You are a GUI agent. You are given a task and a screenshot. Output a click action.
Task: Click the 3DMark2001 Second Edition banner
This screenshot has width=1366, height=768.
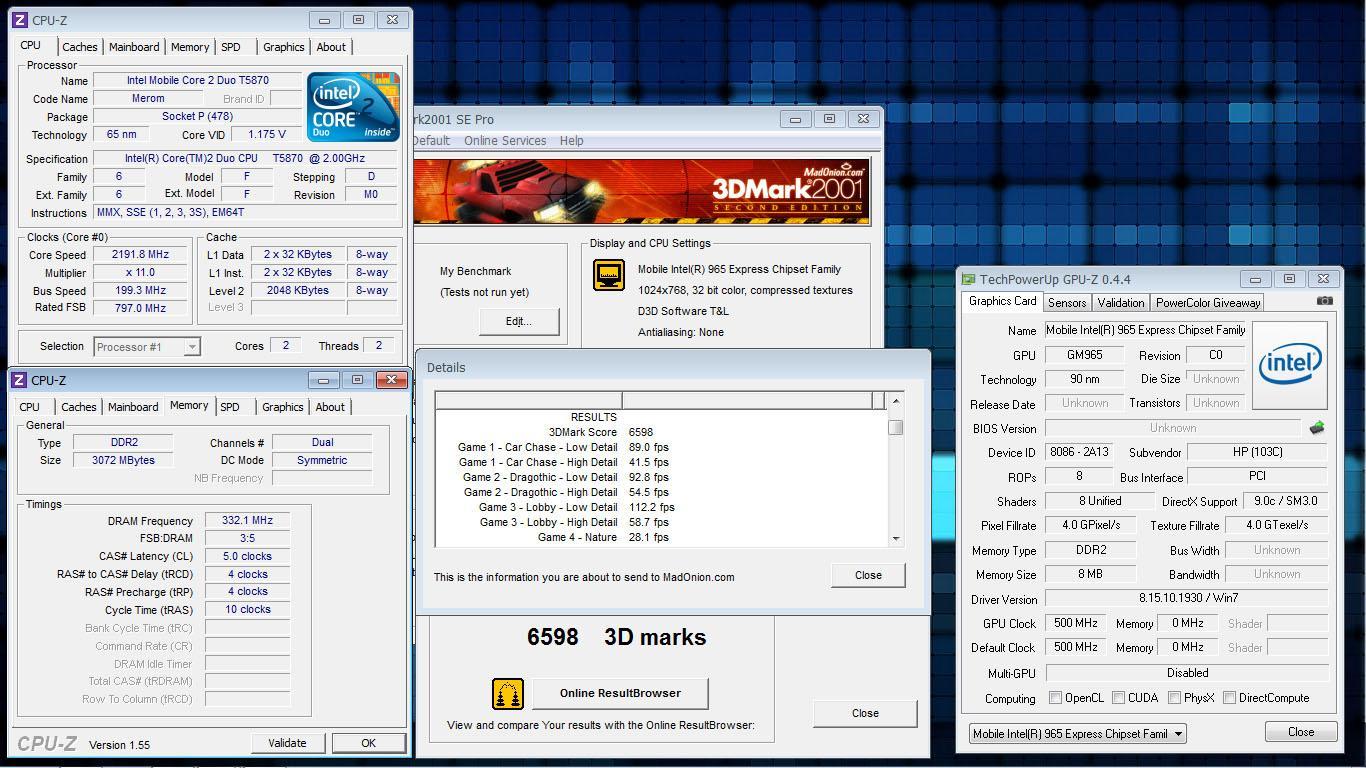click(x=641, y=191)
